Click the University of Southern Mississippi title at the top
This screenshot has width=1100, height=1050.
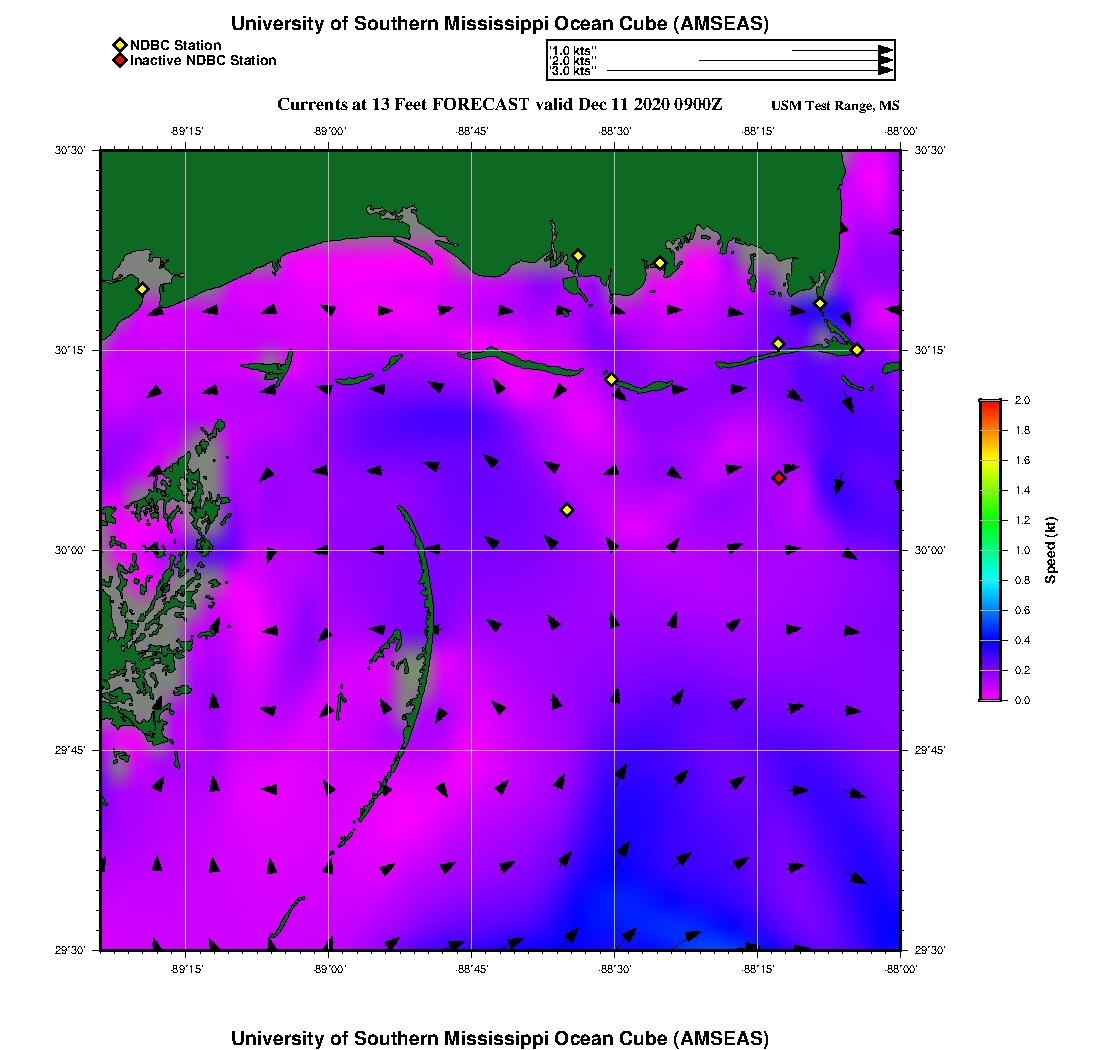(x=500, y=24)
